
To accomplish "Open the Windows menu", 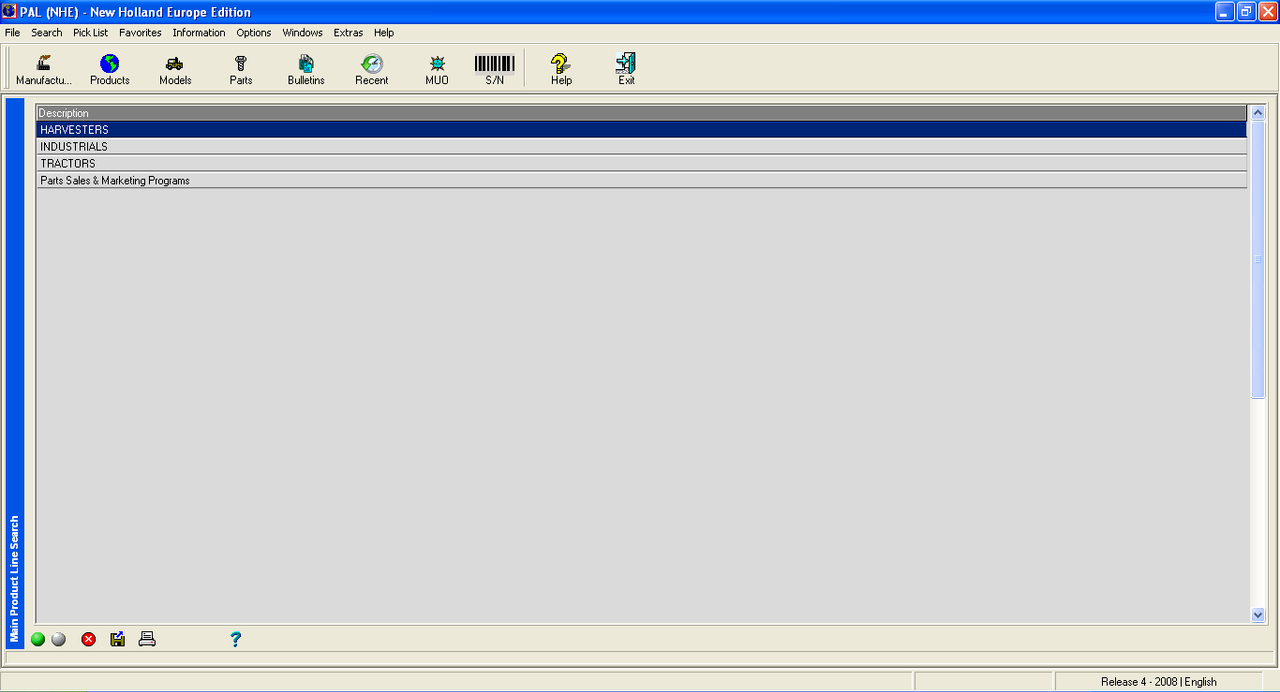I will [302, 33].
